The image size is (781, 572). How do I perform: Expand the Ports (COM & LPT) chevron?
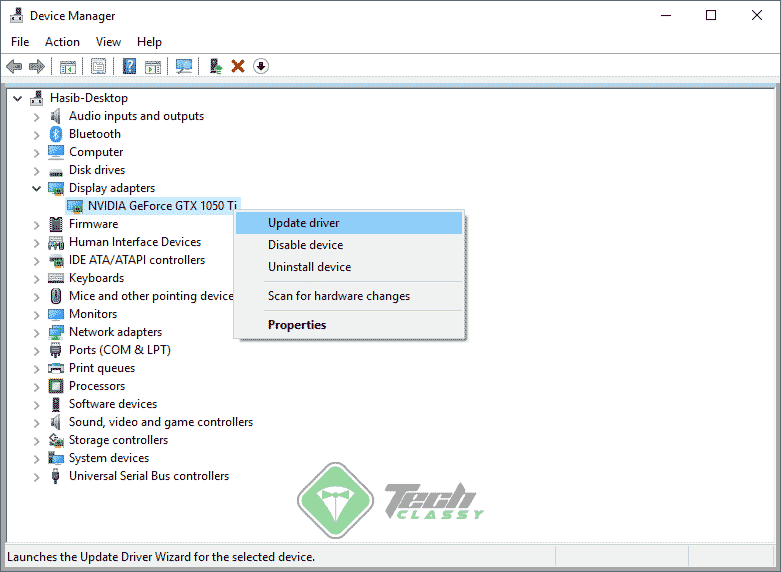tap(36, 351)
